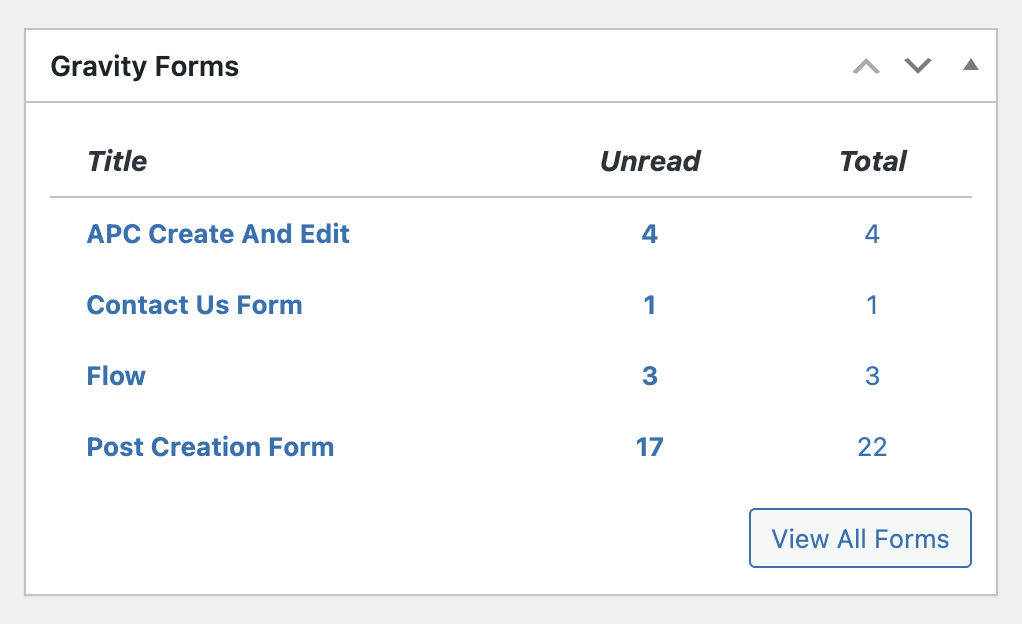Image resolution: width=1022 pixels, height=624 pixels.
Task: Click the Total column header
Action: 873,161
